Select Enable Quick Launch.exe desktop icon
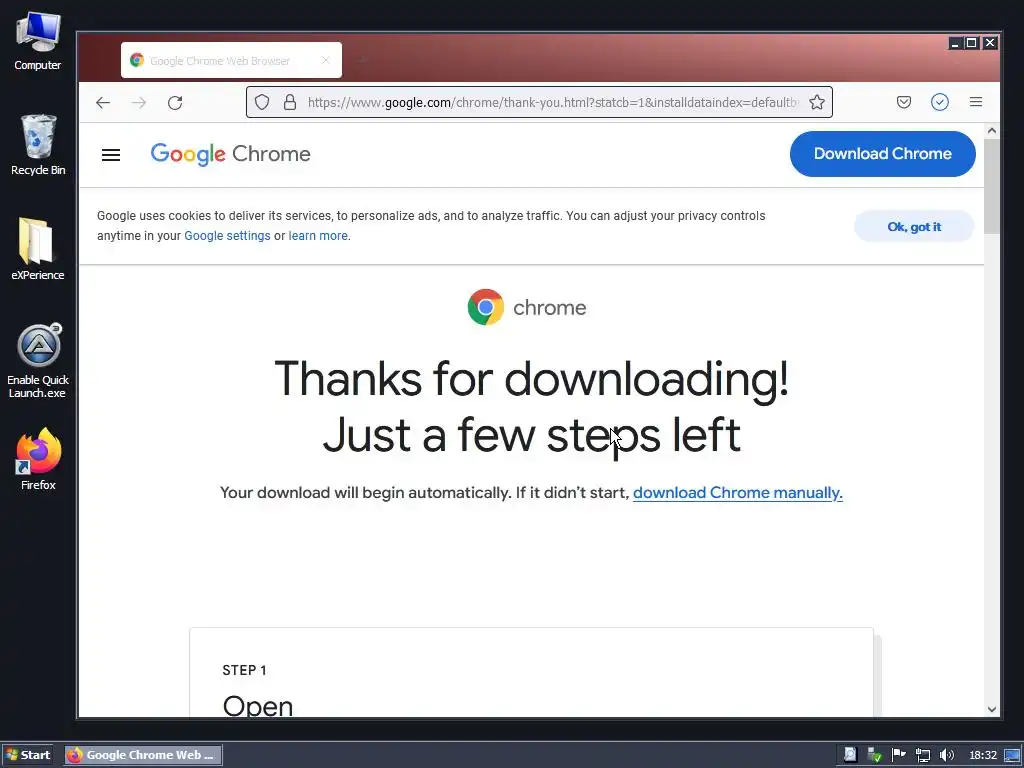The height and width of the screenshot is (768, 1024). coord(38,360)
